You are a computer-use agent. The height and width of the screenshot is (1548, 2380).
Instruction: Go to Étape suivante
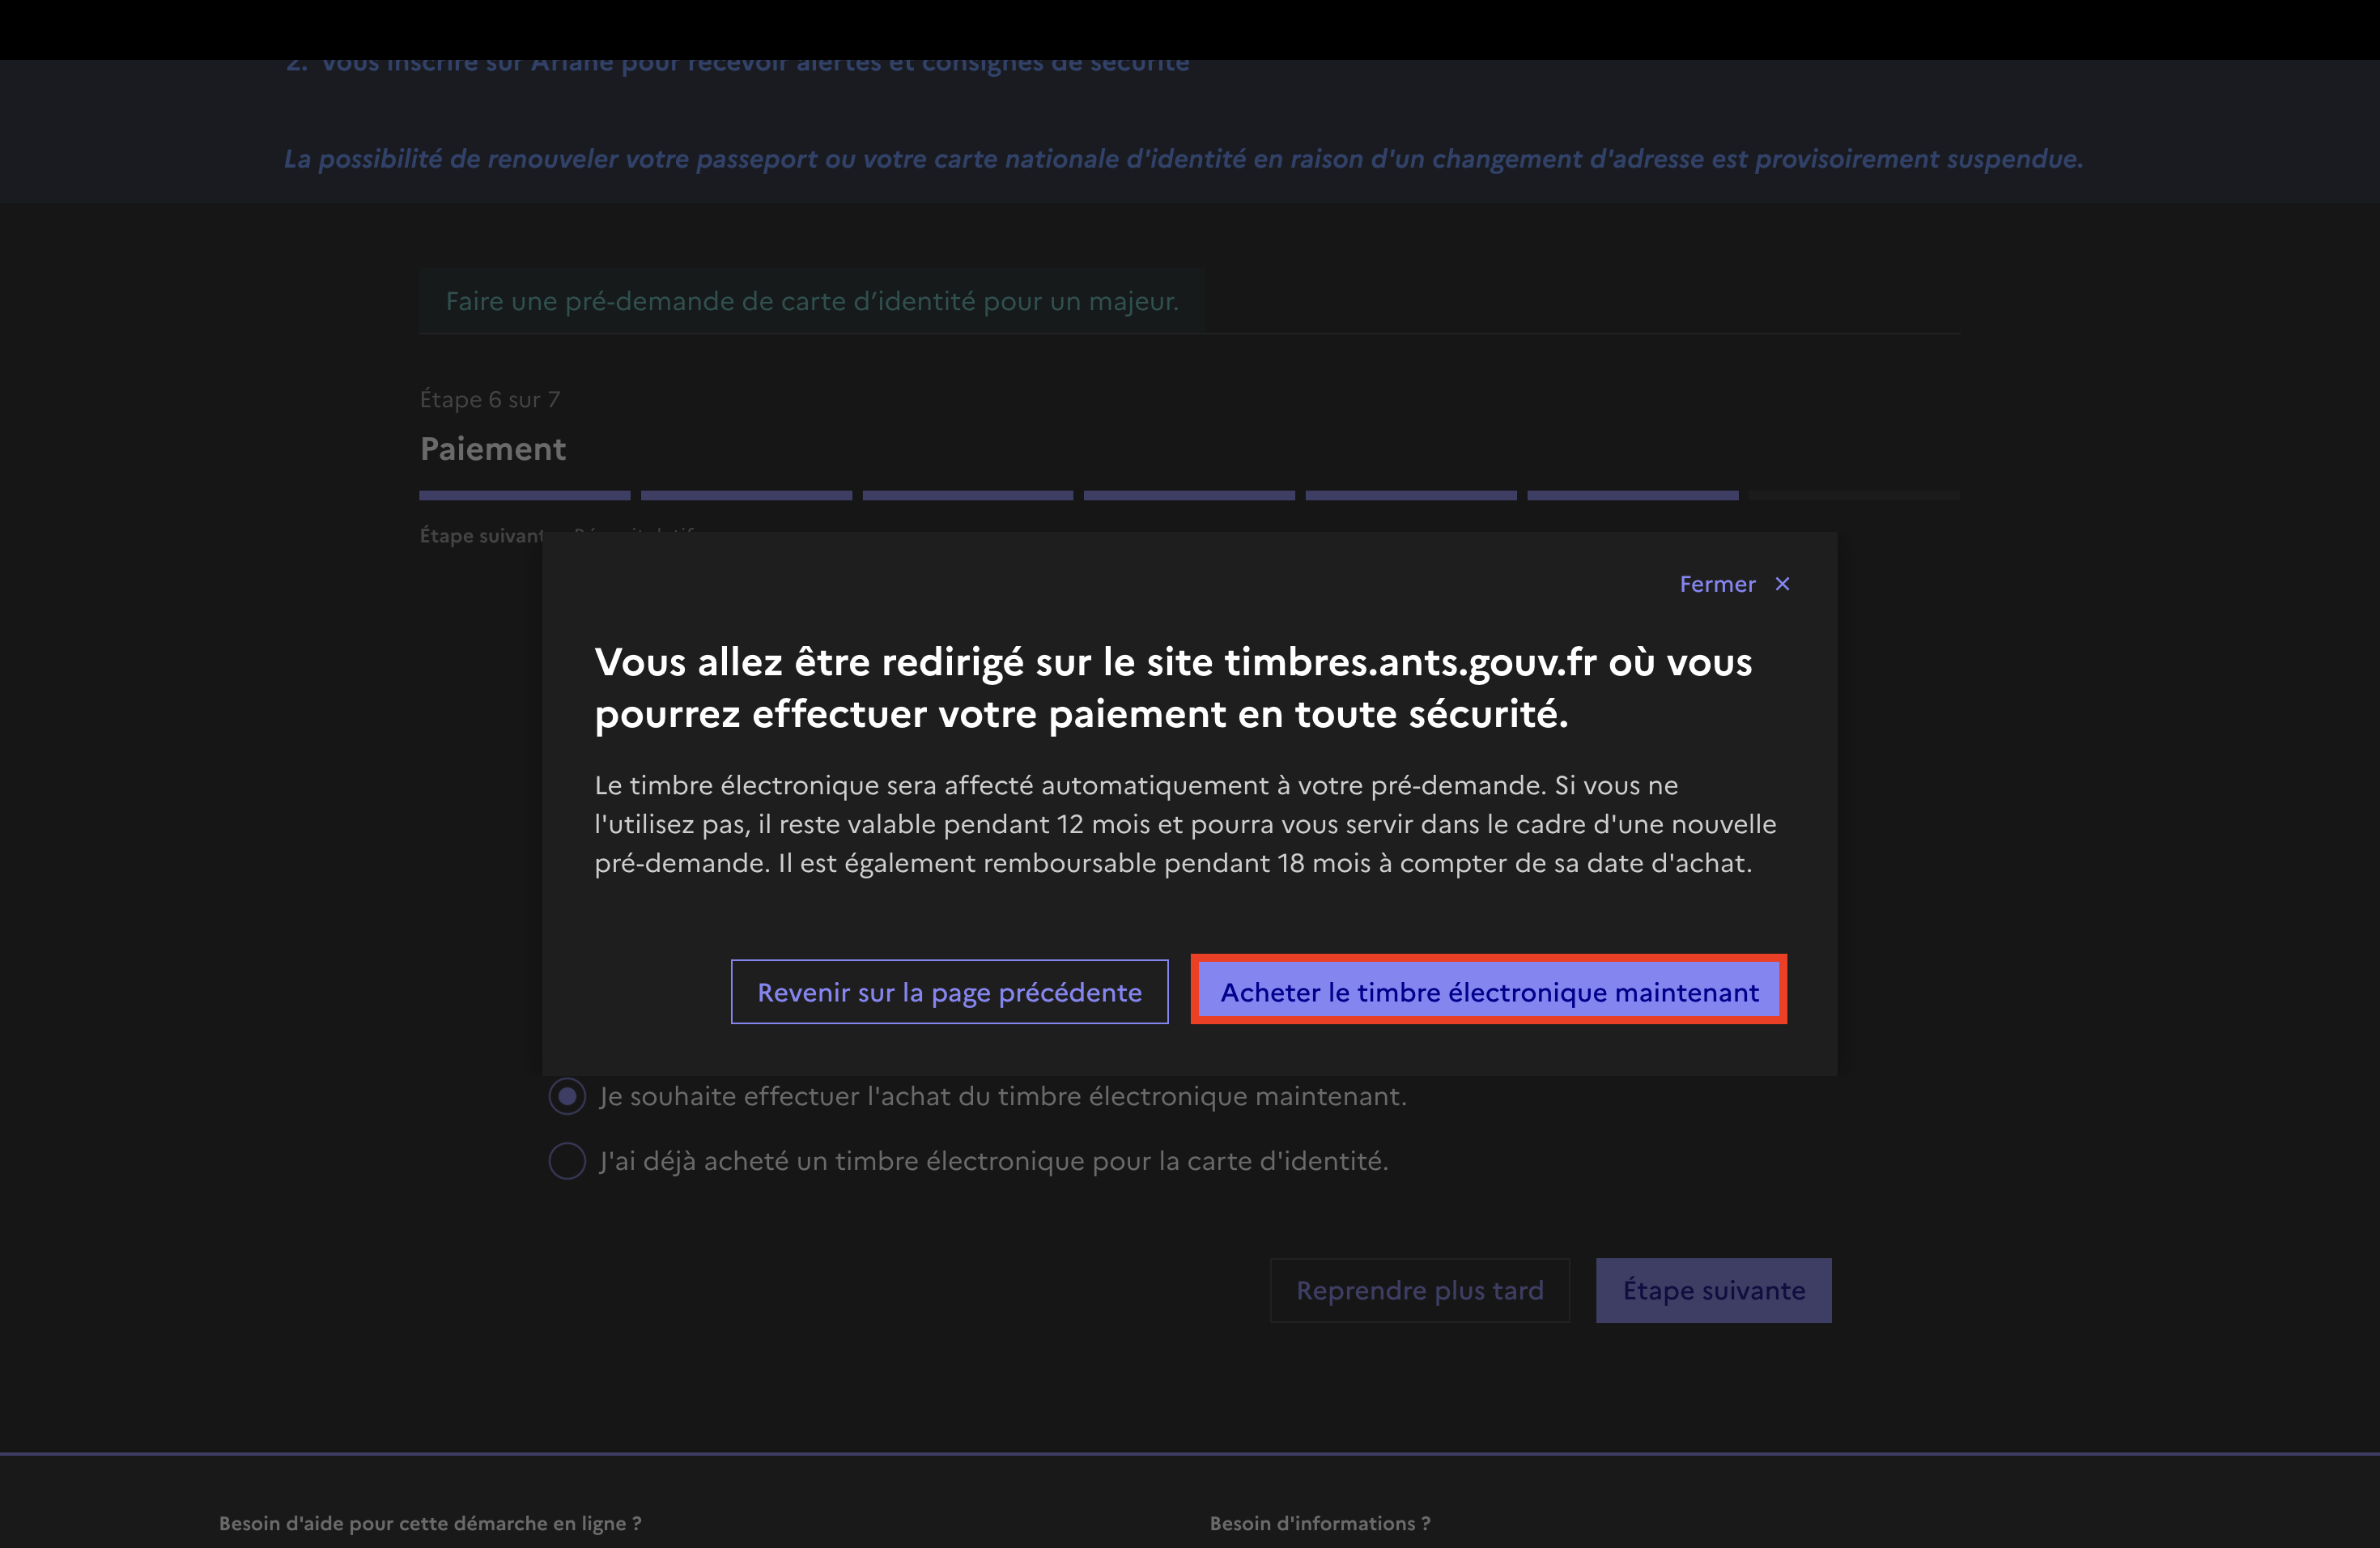click(1713, 1290)
